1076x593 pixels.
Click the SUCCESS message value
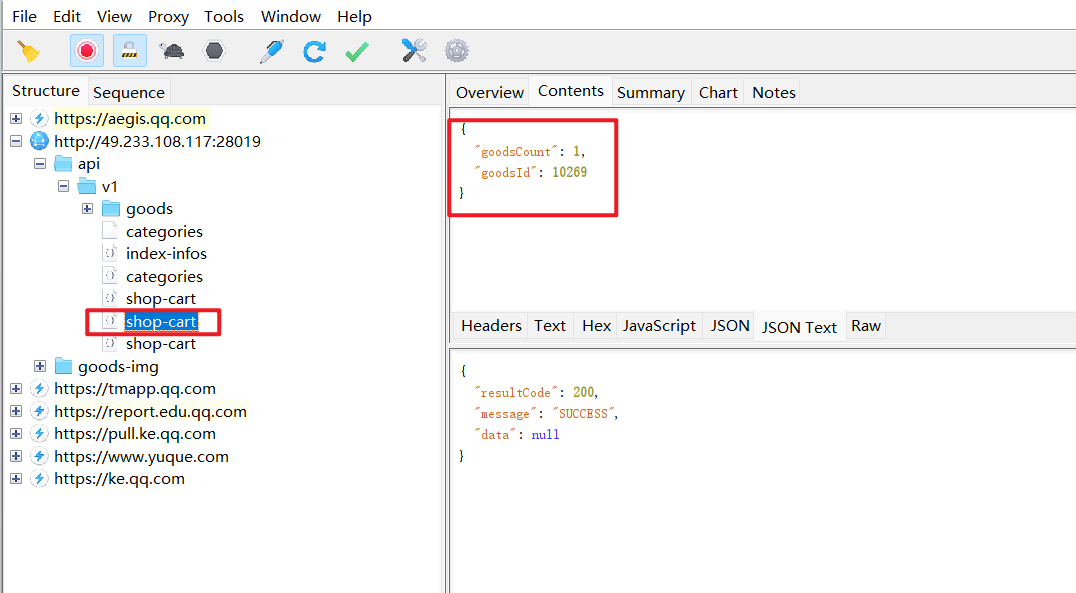(x=583, y=413)
